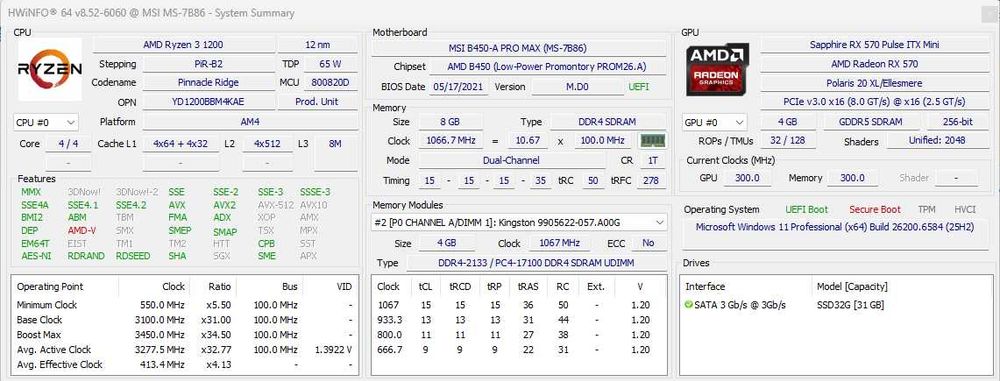The height and width of the screenshot is (381, 1000).
Task: Click the Polaris 20 XL/Ellesmere field
Action: click(874, 83)
